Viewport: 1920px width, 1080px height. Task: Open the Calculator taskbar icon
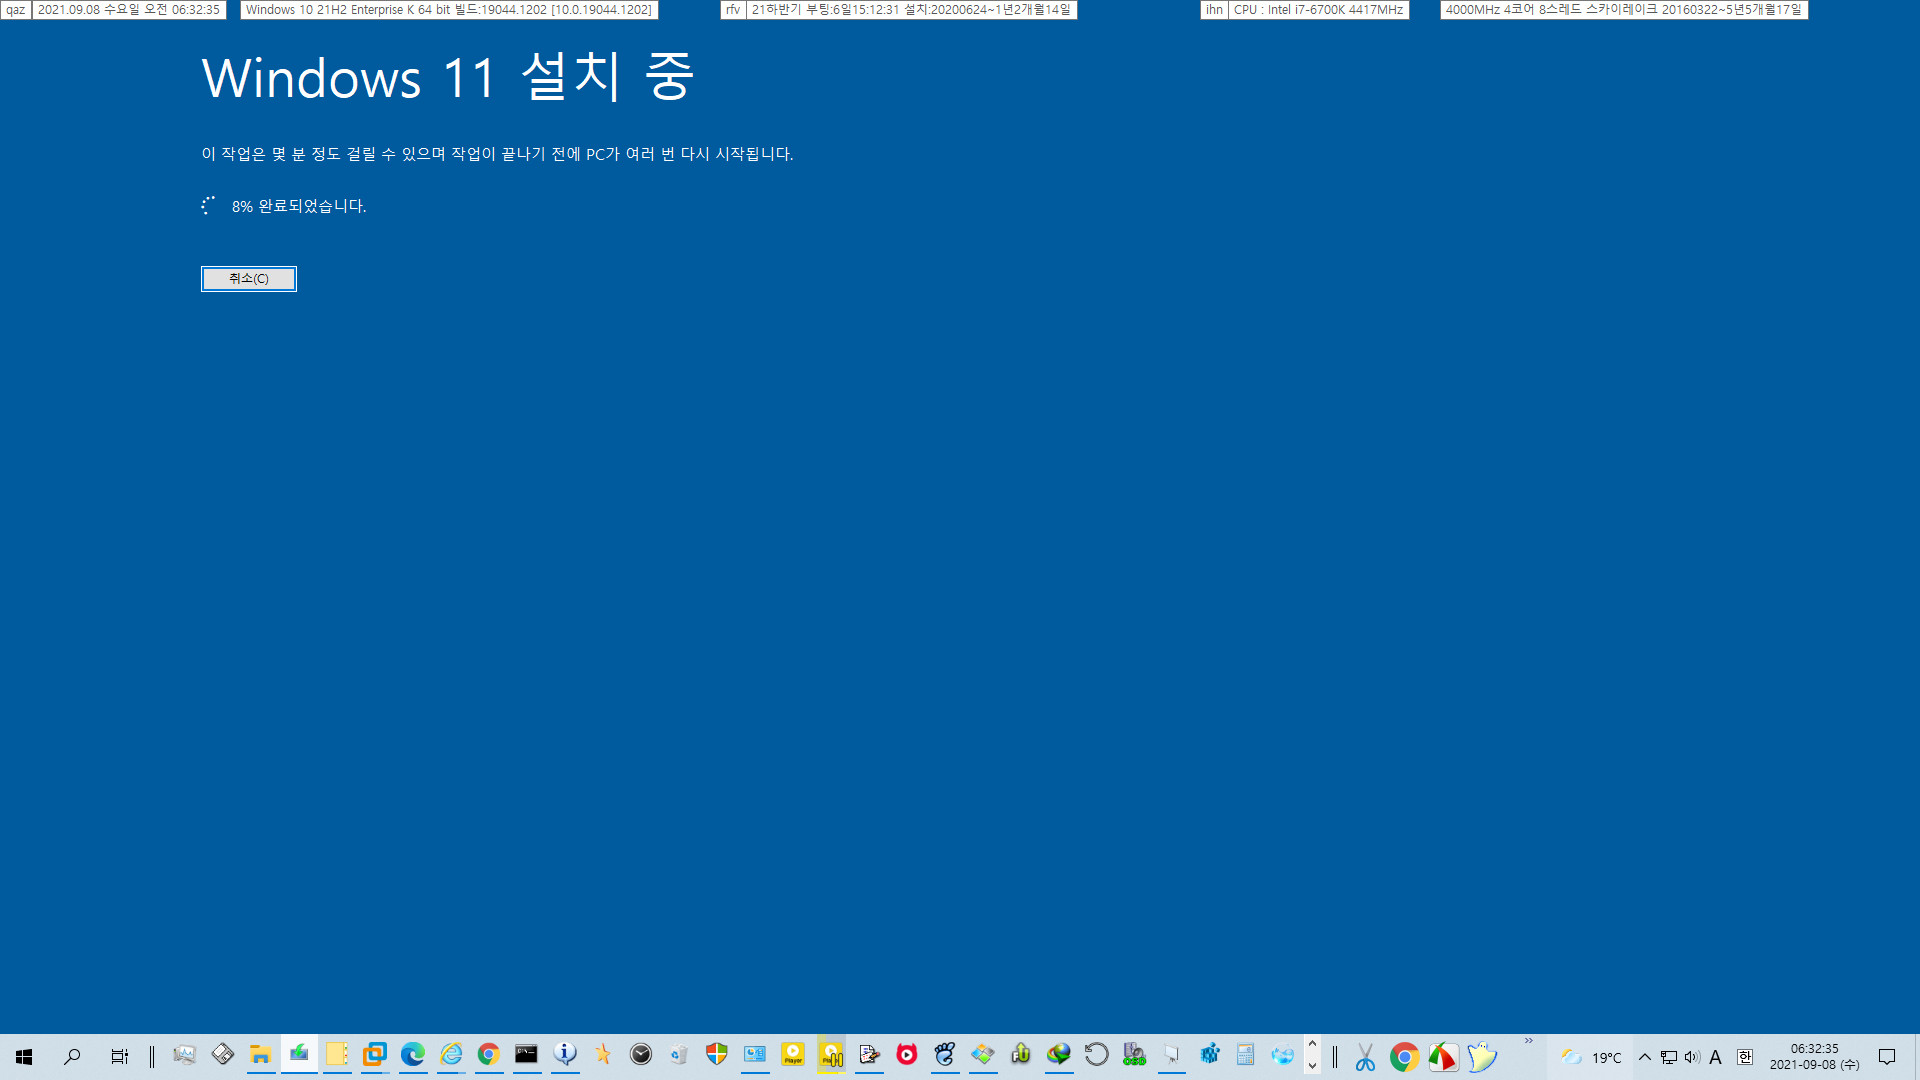click(x=1246, y=1055)
